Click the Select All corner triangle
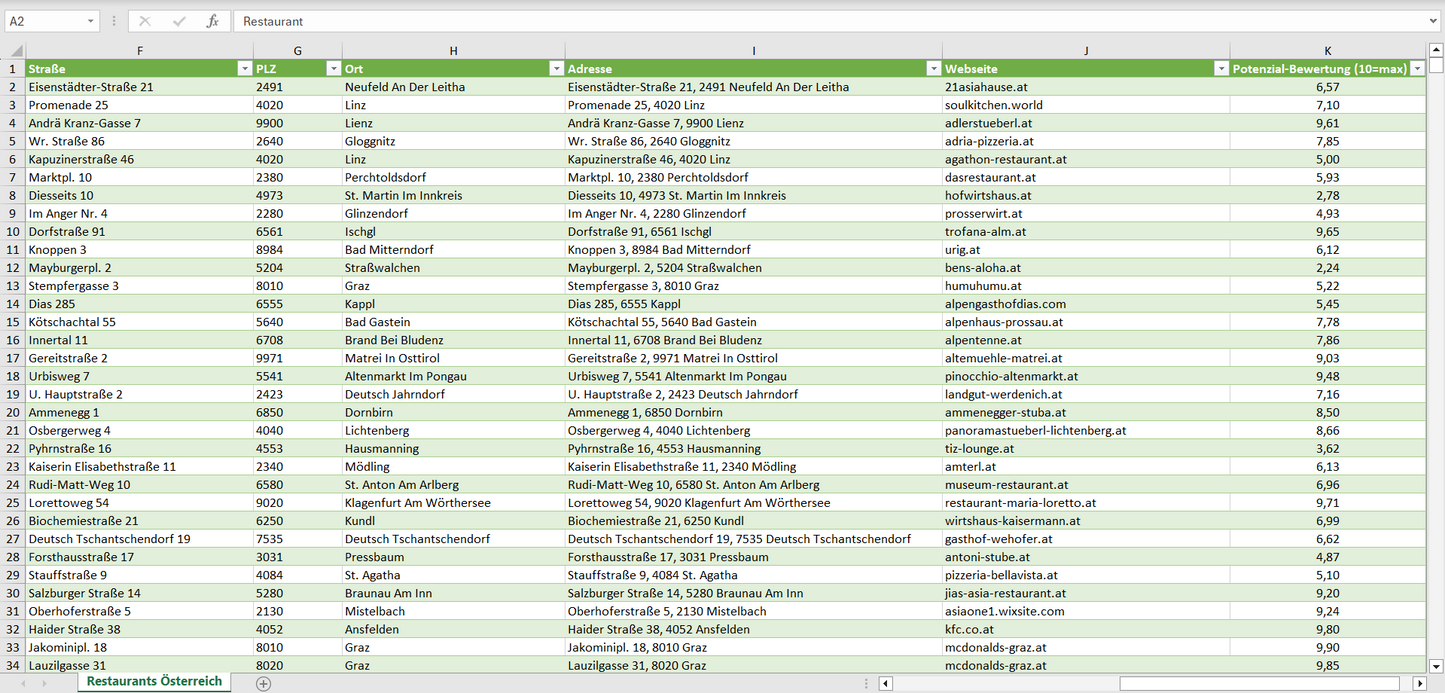Viewport: 1445px width, 693px height. (x=14, y=51)
